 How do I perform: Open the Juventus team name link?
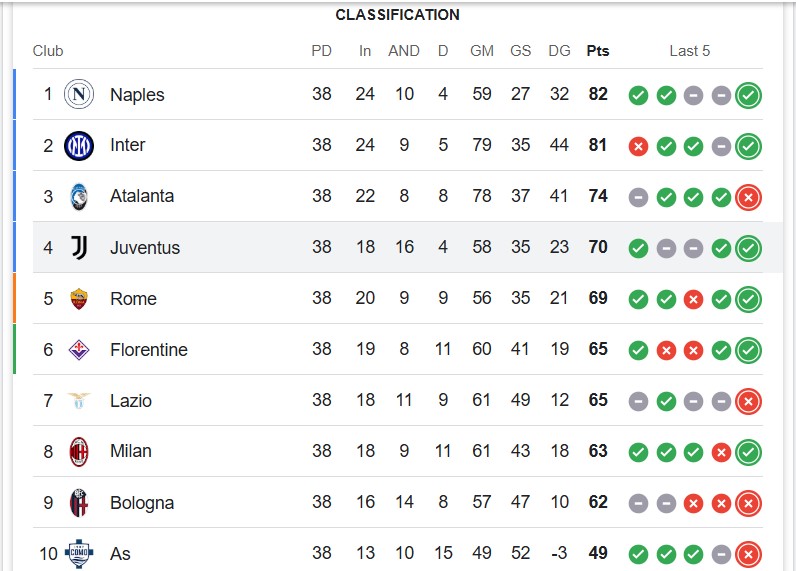click(x=145, y=248)
